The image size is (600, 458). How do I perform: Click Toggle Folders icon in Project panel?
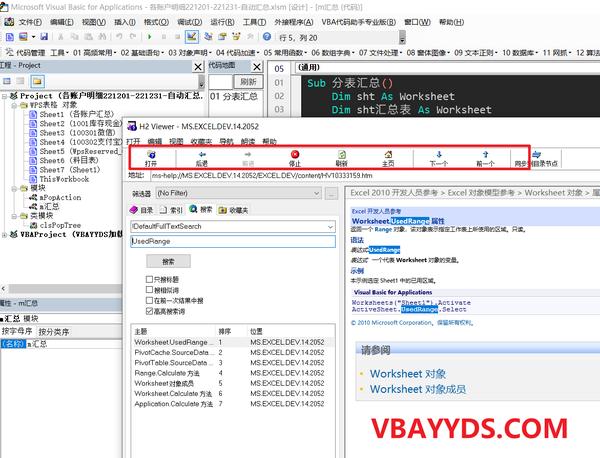(37, 81)
